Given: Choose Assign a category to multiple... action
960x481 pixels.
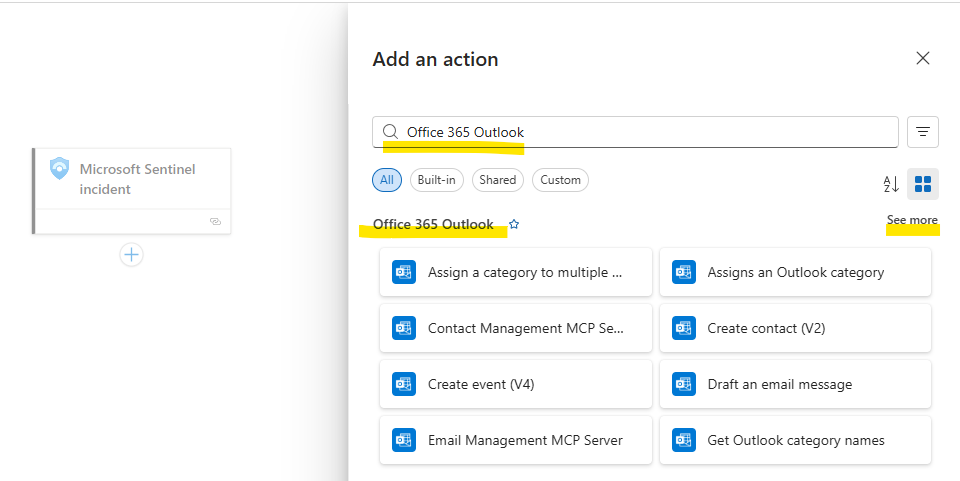Looking at the screenshot, I should [x=516, y=272].
